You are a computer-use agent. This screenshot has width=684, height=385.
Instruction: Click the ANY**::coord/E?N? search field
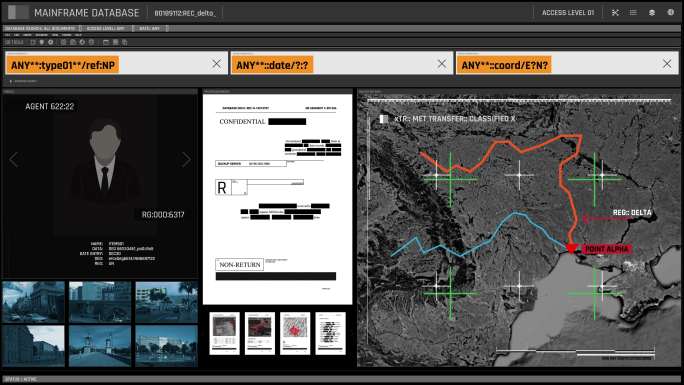point(567,64)
